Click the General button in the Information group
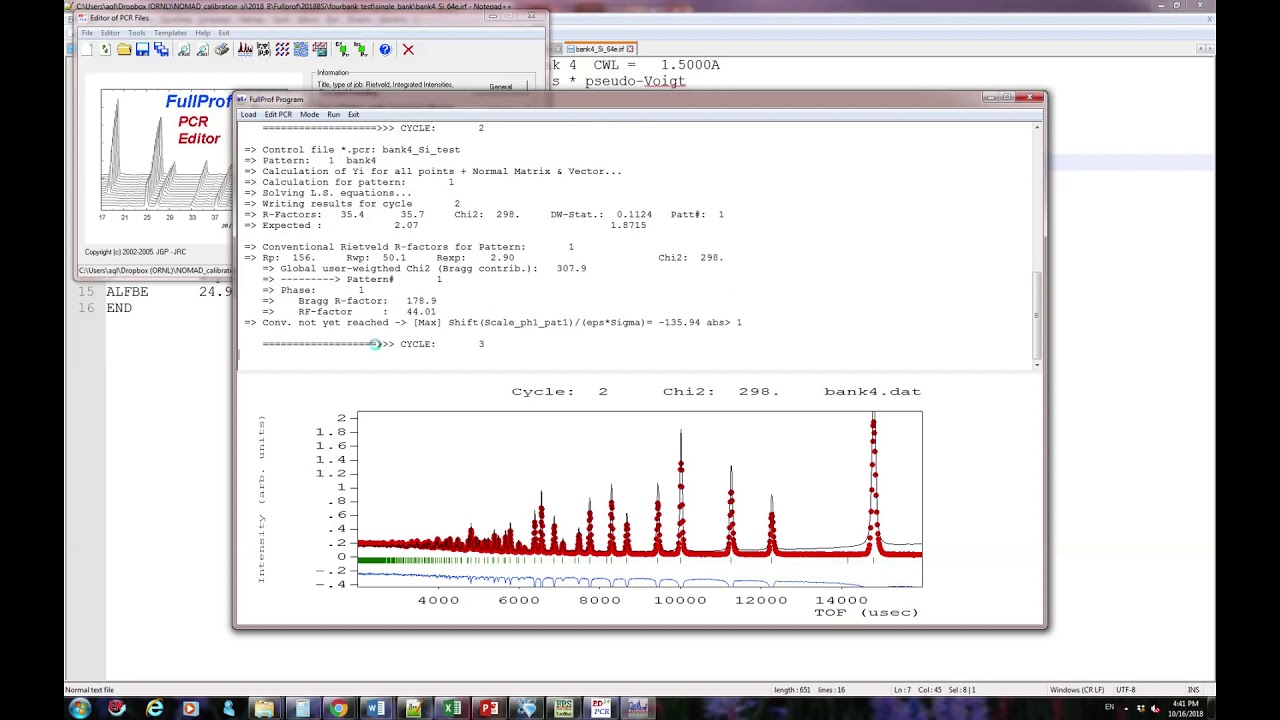The height and width of the screenshot is (720, 1280). tap(501, 87)
